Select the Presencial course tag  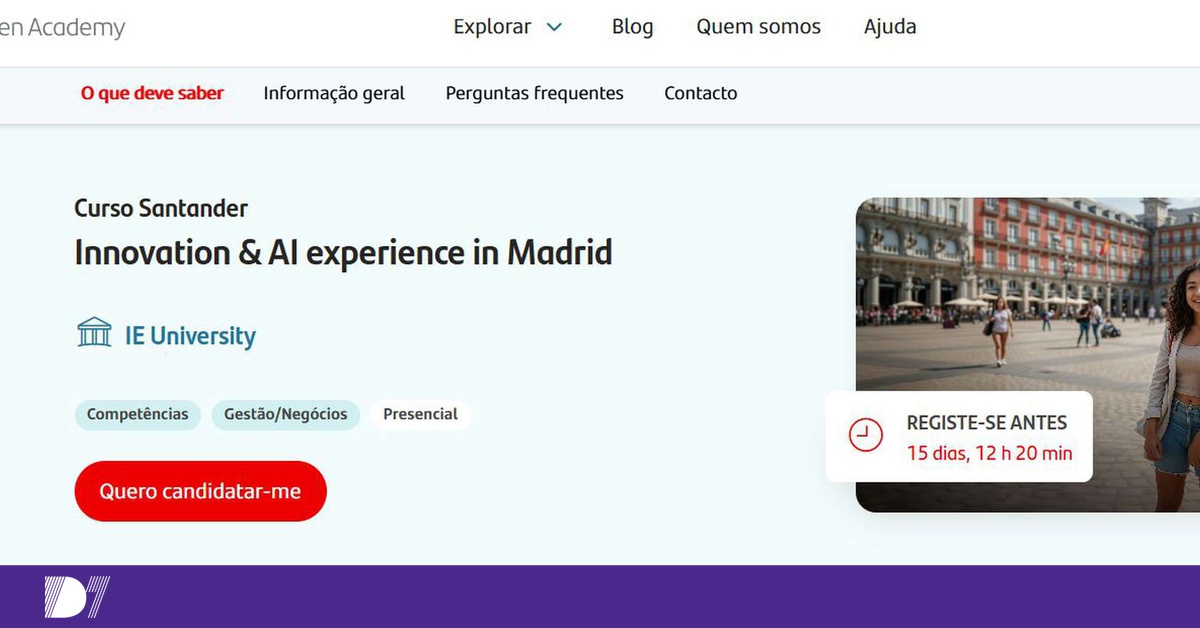point(420,413)
